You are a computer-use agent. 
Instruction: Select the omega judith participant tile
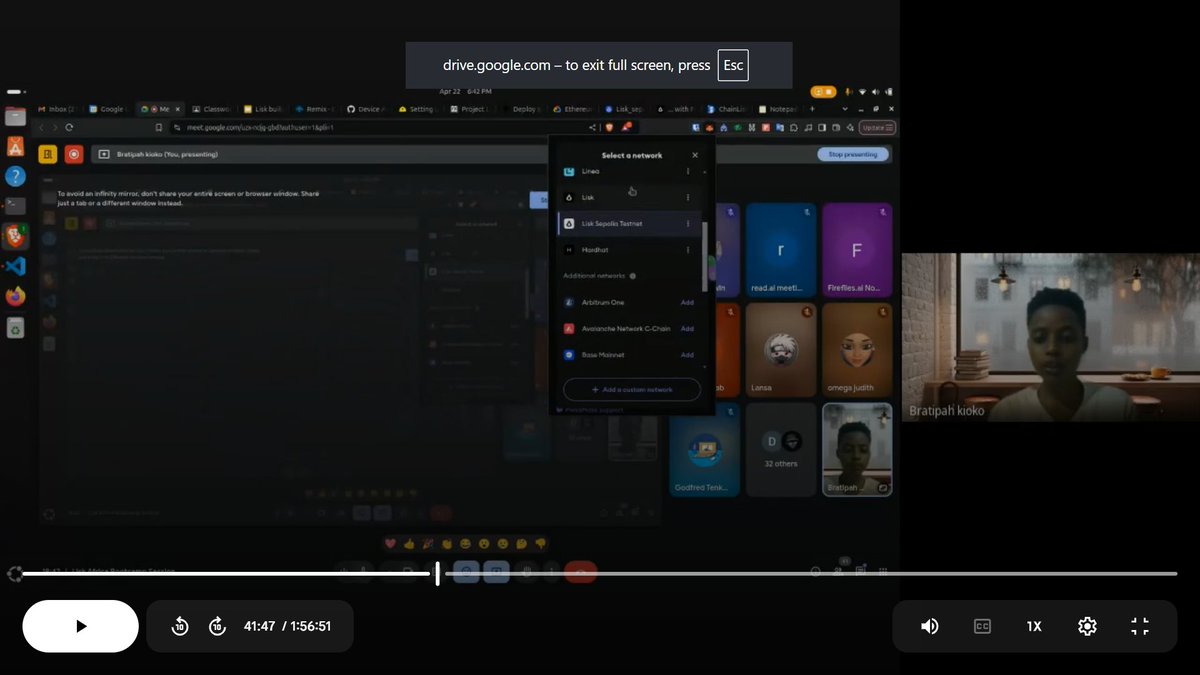coord(856,350)
